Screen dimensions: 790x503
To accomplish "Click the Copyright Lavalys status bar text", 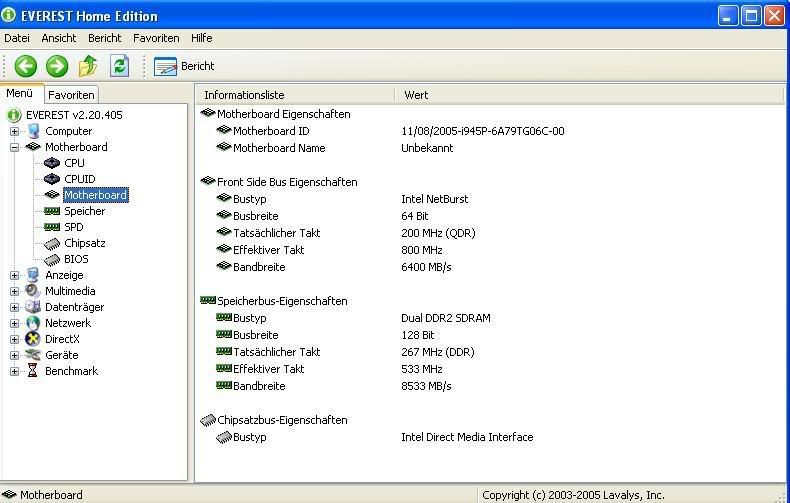I will (x=573, y=495).
